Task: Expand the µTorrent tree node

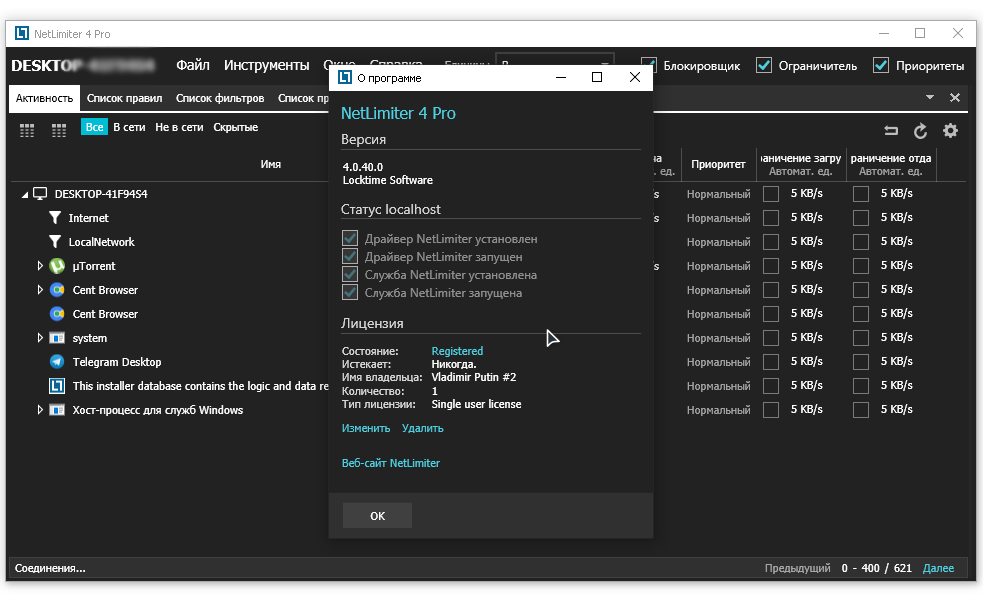Action: click(40, 266)
